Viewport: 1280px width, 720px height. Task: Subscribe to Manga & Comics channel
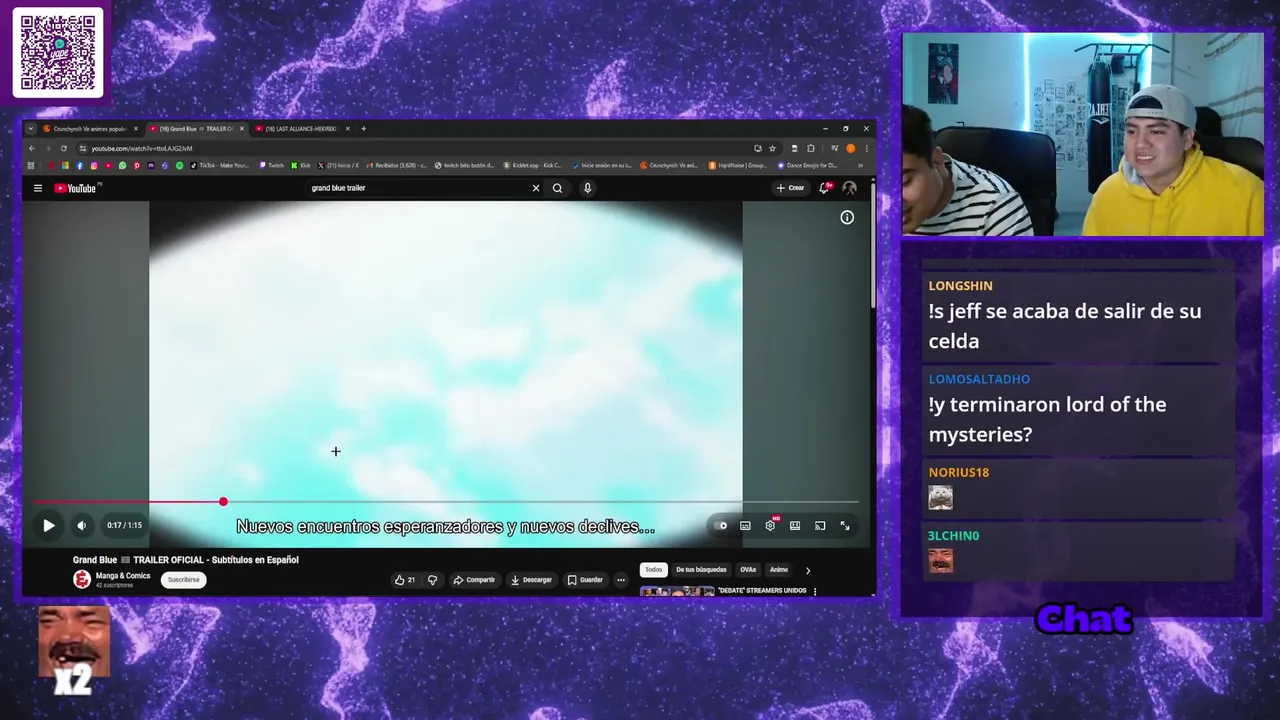[183, 580]
